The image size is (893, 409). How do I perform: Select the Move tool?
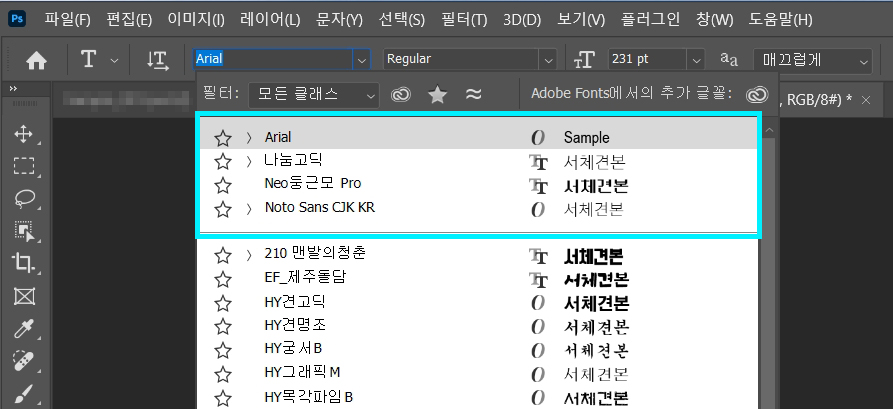pyautogui.click(x=23, y=134)
